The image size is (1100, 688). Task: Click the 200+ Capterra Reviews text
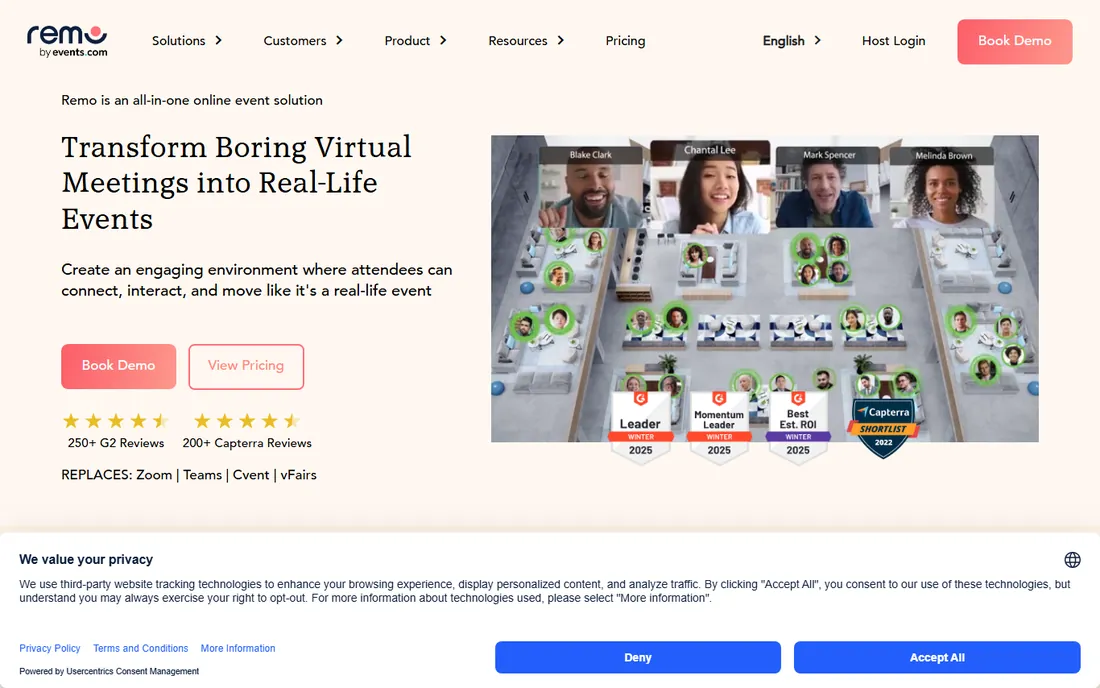(x=247, y=443)
